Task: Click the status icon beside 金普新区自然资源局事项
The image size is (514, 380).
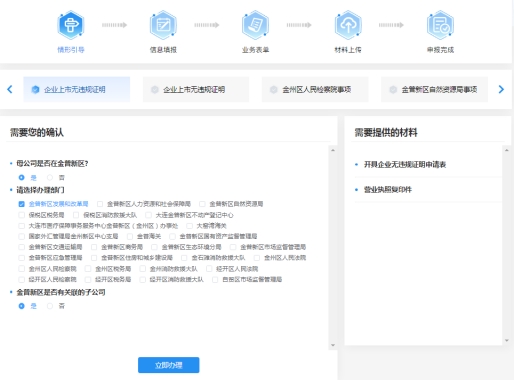Action: point(393,89)
